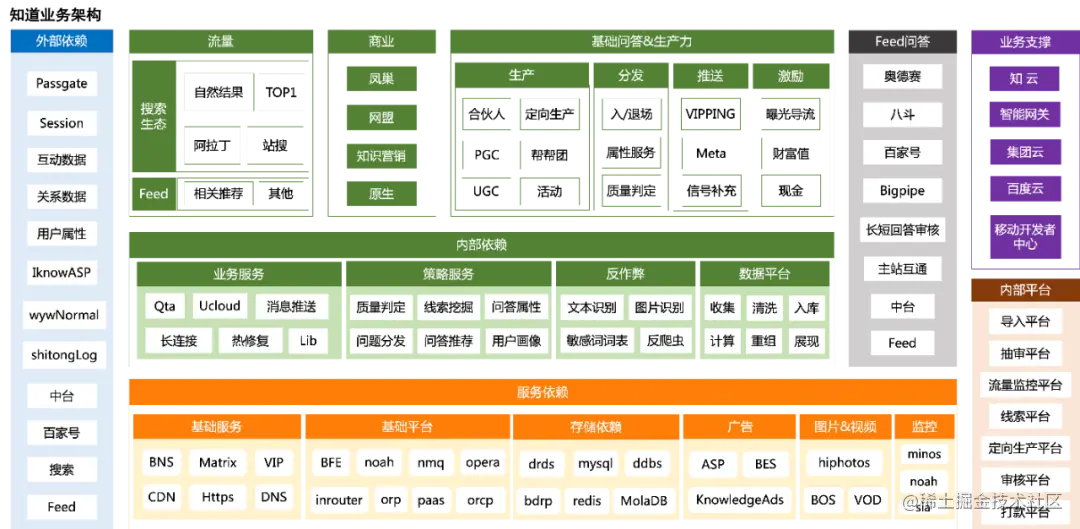Select the 主站互通 box
This screenshot has width=1080, height=529.
(902, 267)
